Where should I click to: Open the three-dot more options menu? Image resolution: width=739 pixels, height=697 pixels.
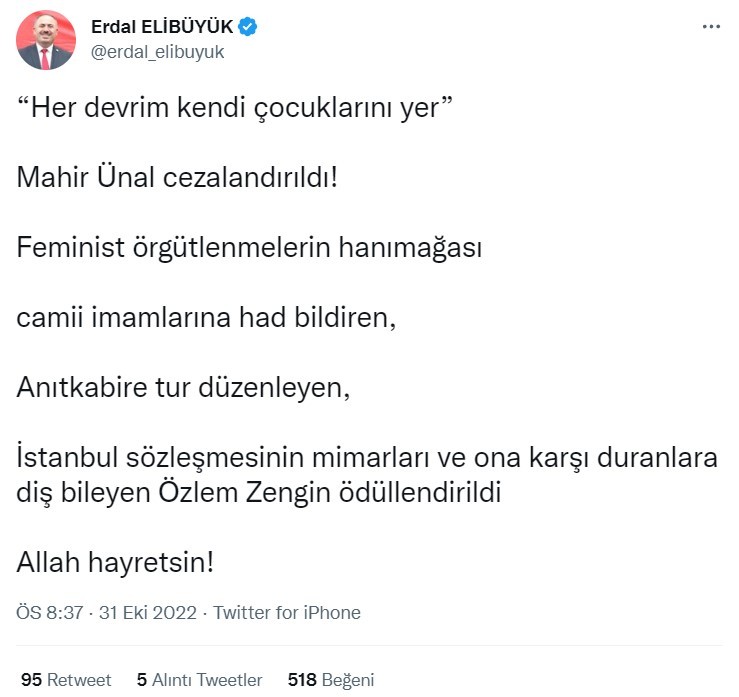(x=711, y=27)
